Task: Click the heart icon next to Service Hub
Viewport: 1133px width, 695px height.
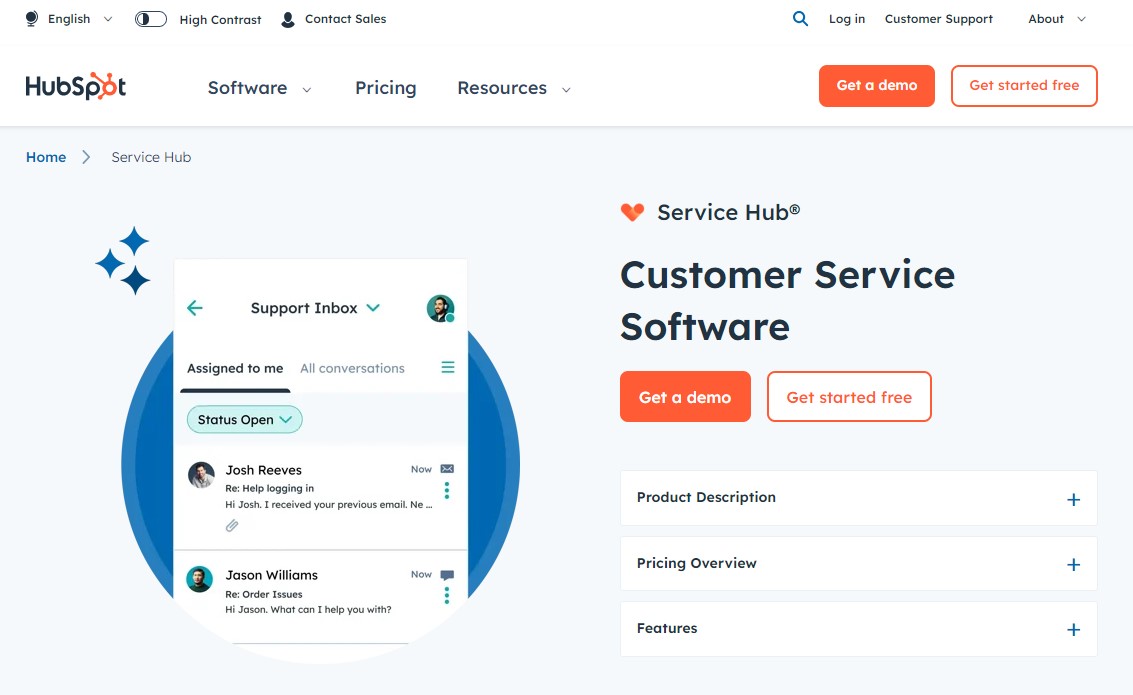Action: click(x=632, y=211)
